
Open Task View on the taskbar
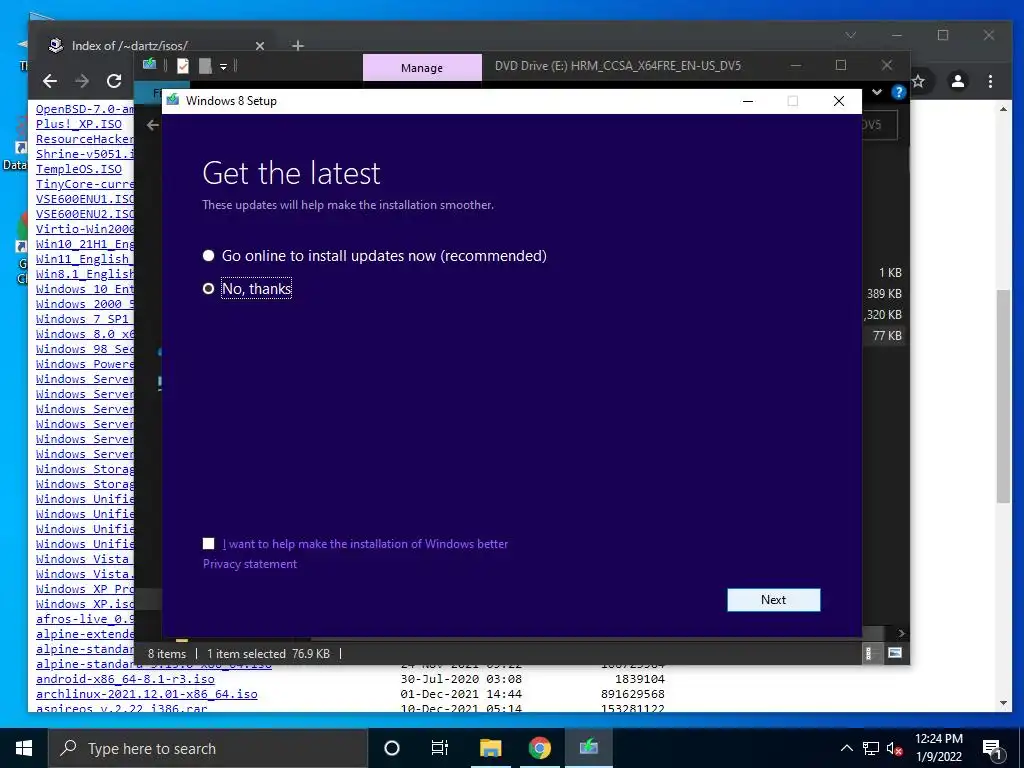click(x=440, y=748)
